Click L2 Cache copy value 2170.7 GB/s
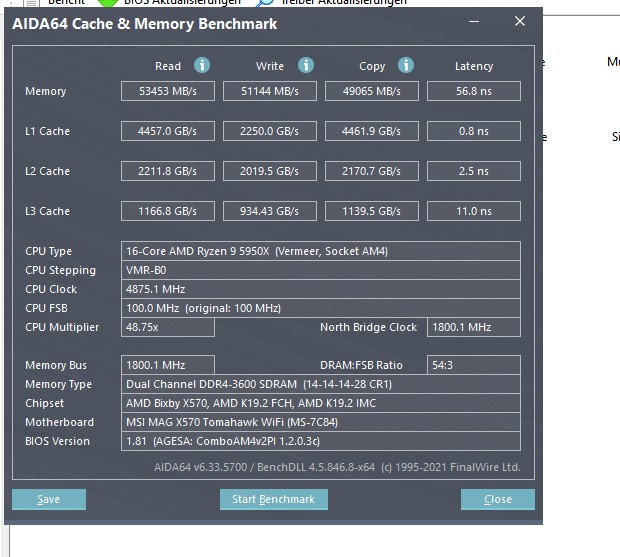The height and width of the screenshot is (557, 620). coord(372,171)
